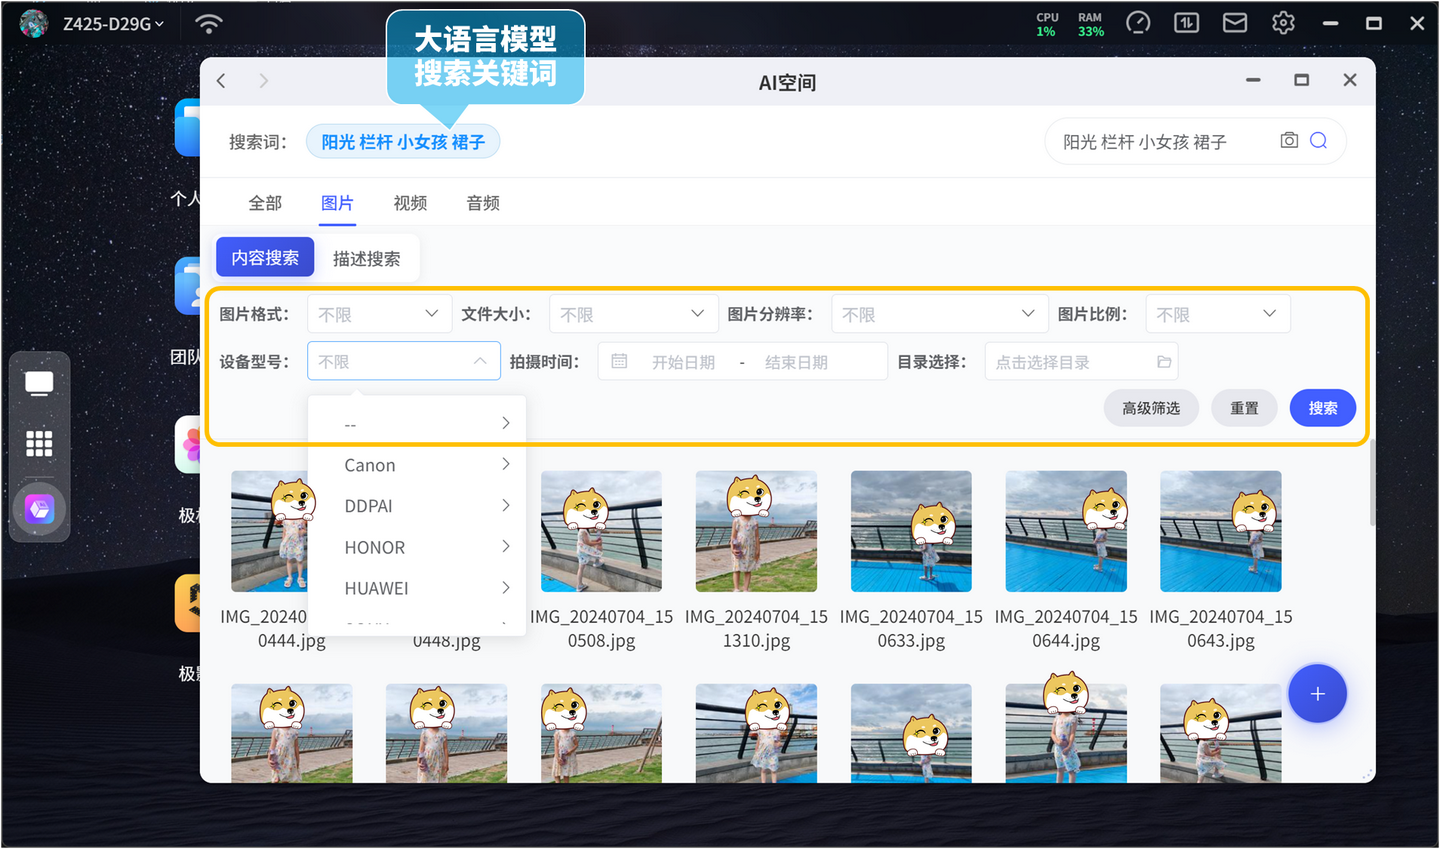This screenshot has width=1440, height=849.
Task: Click the WiFi icon in the top bar
Action: (x=208, y=24)
